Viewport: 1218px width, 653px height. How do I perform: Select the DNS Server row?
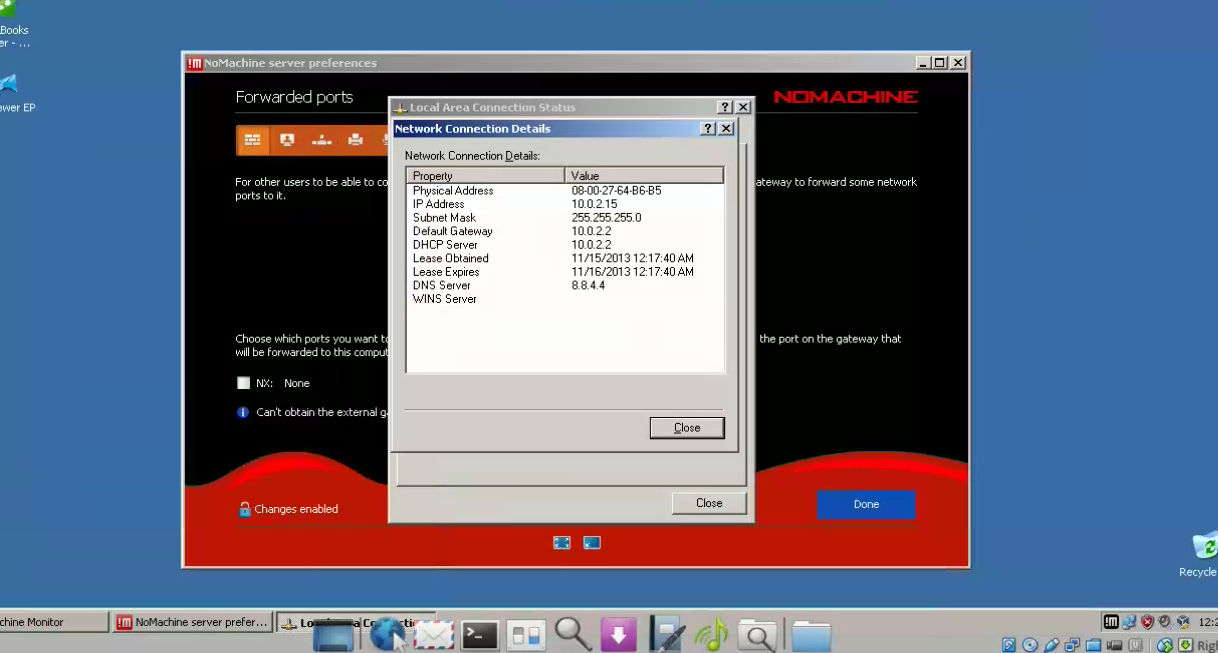pyautogui.click(x=565, y=285)
